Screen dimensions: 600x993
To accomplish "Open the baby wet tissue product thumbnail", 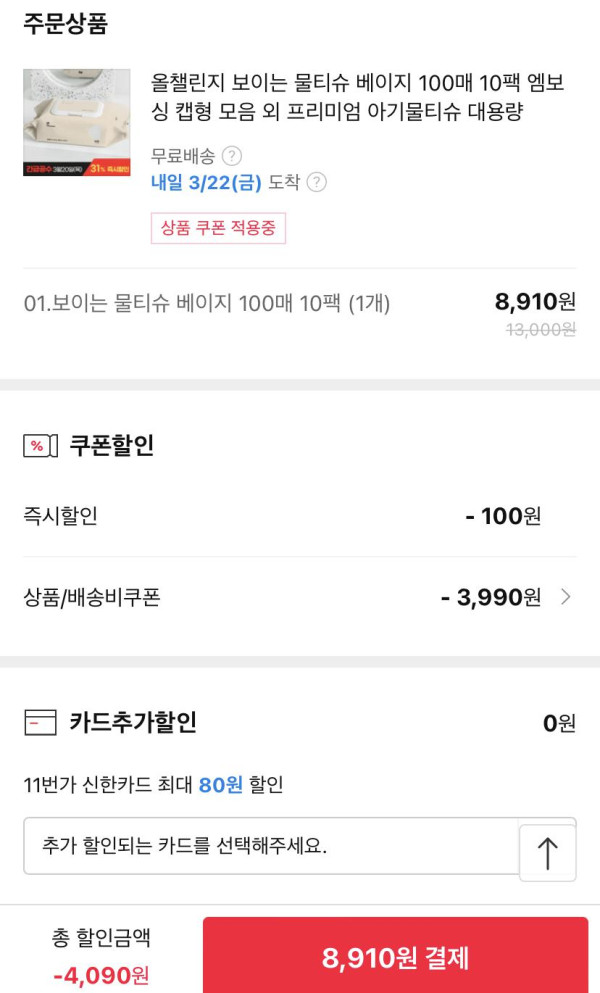I will pyautogui.click(x=77, y=123).
